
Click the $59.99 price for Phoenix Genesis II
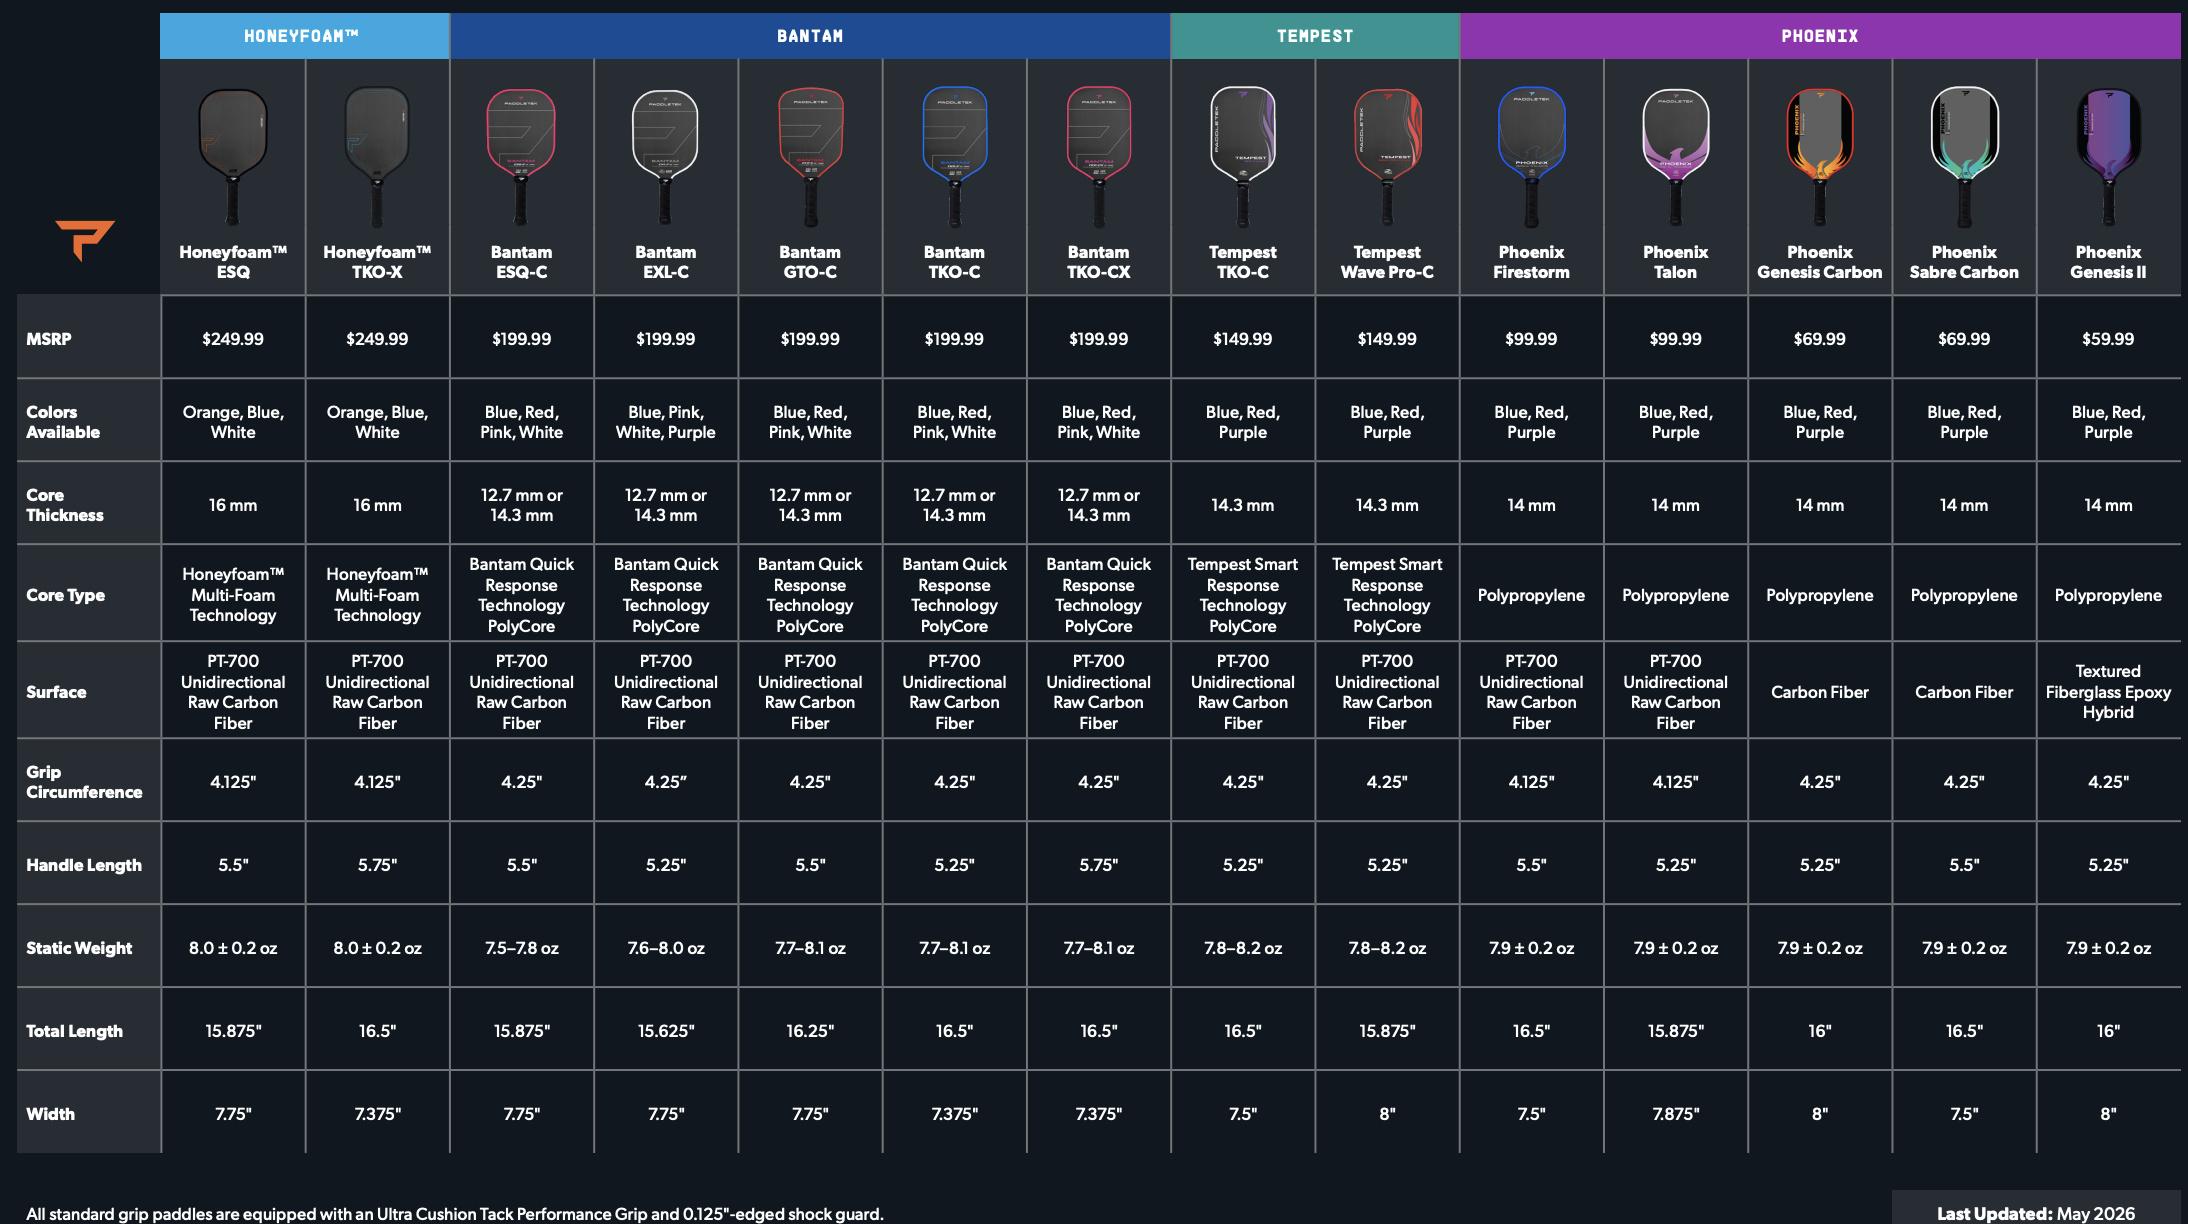(x=2108, y=339)
